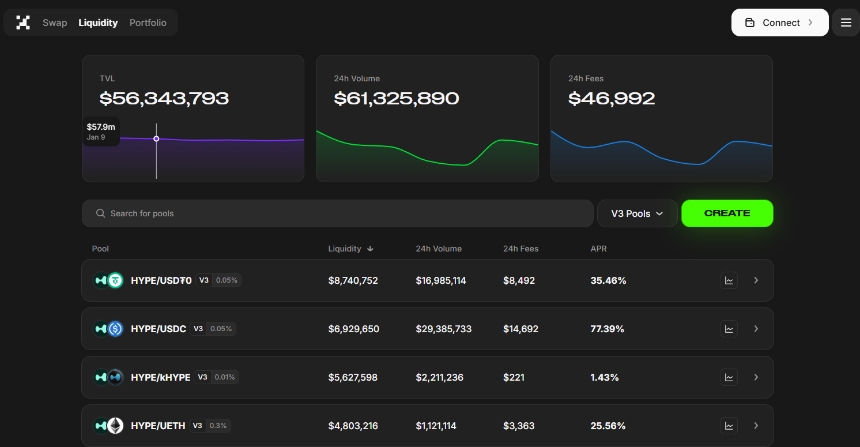Viewport: 860px width, 447px height.
Task: Click the app logo in the top-left corner
Action: tap(23, 23)
